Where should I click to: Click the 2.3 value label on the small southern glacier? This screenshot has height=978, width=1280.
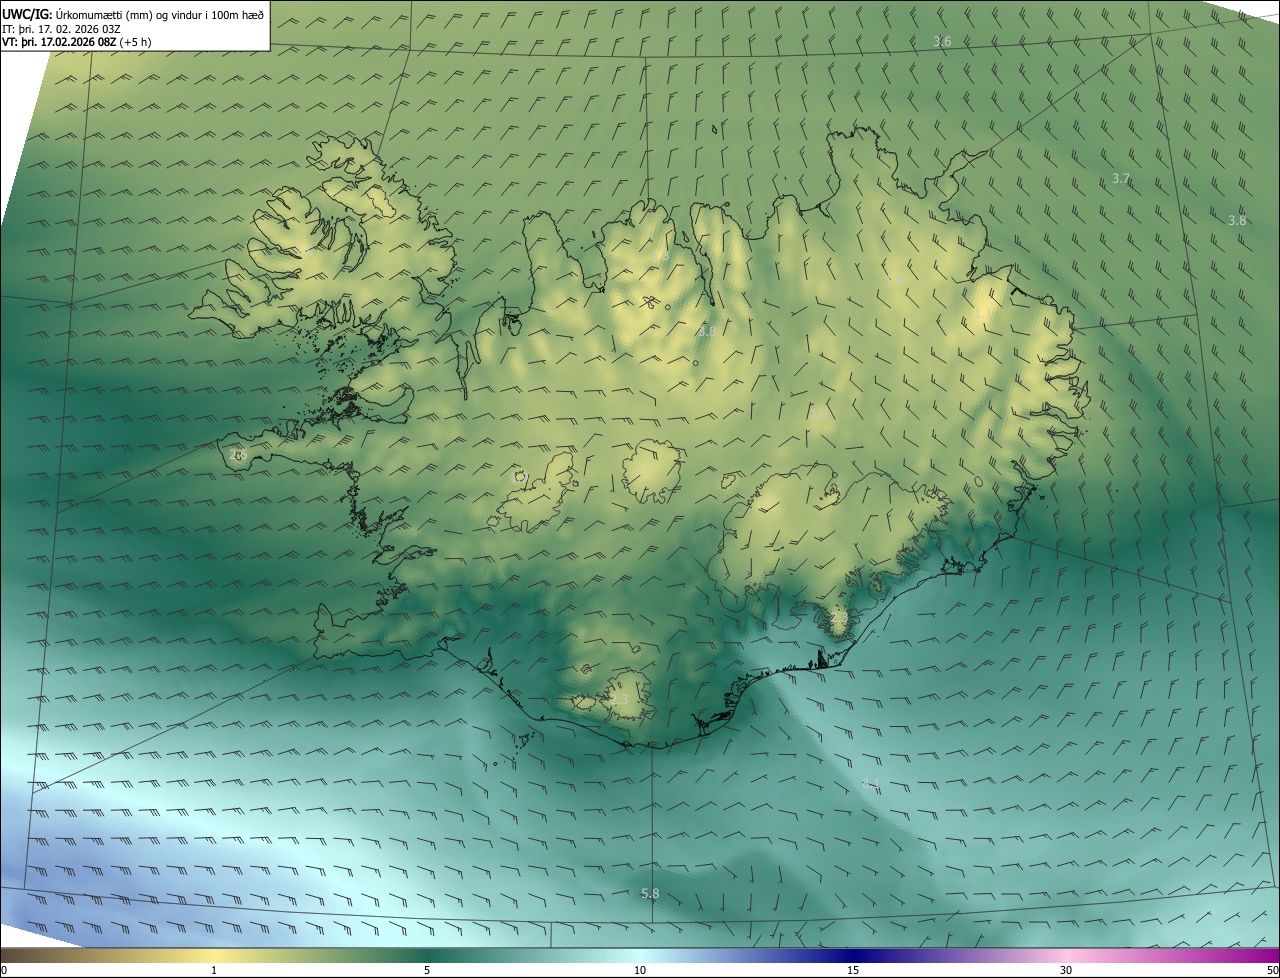(620, 699)
